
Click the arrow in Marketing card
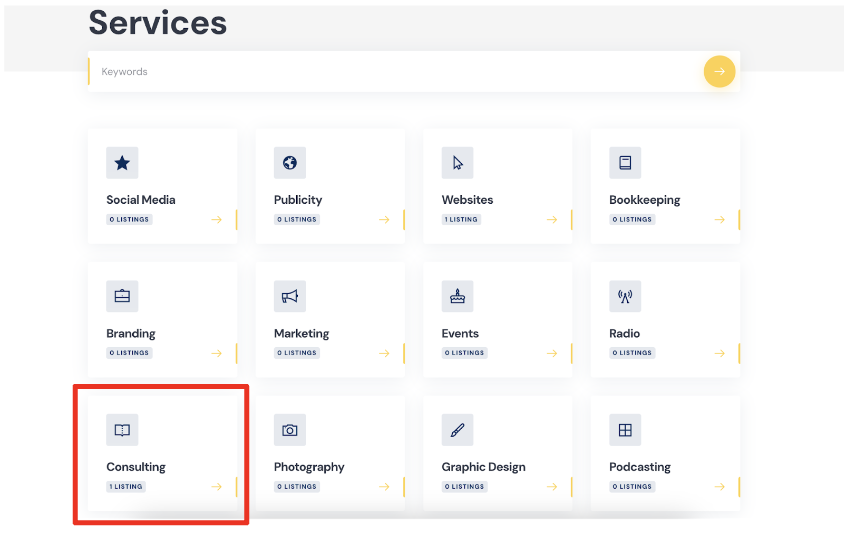click(384, 353)
